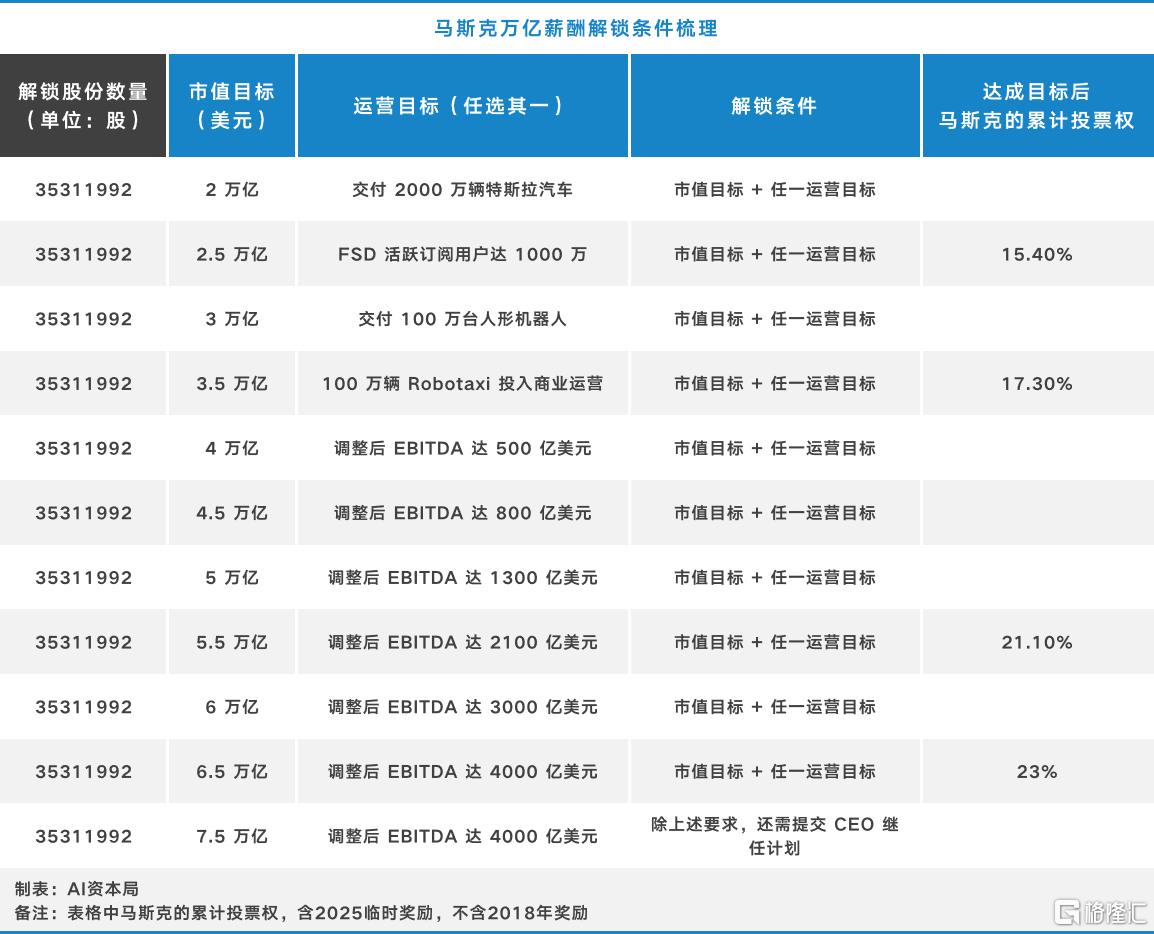The height and width of the screenshot is (934, 1154).
Task: Click the 交付 100 万台人形机器人 cell
Action: pos(463,319)
